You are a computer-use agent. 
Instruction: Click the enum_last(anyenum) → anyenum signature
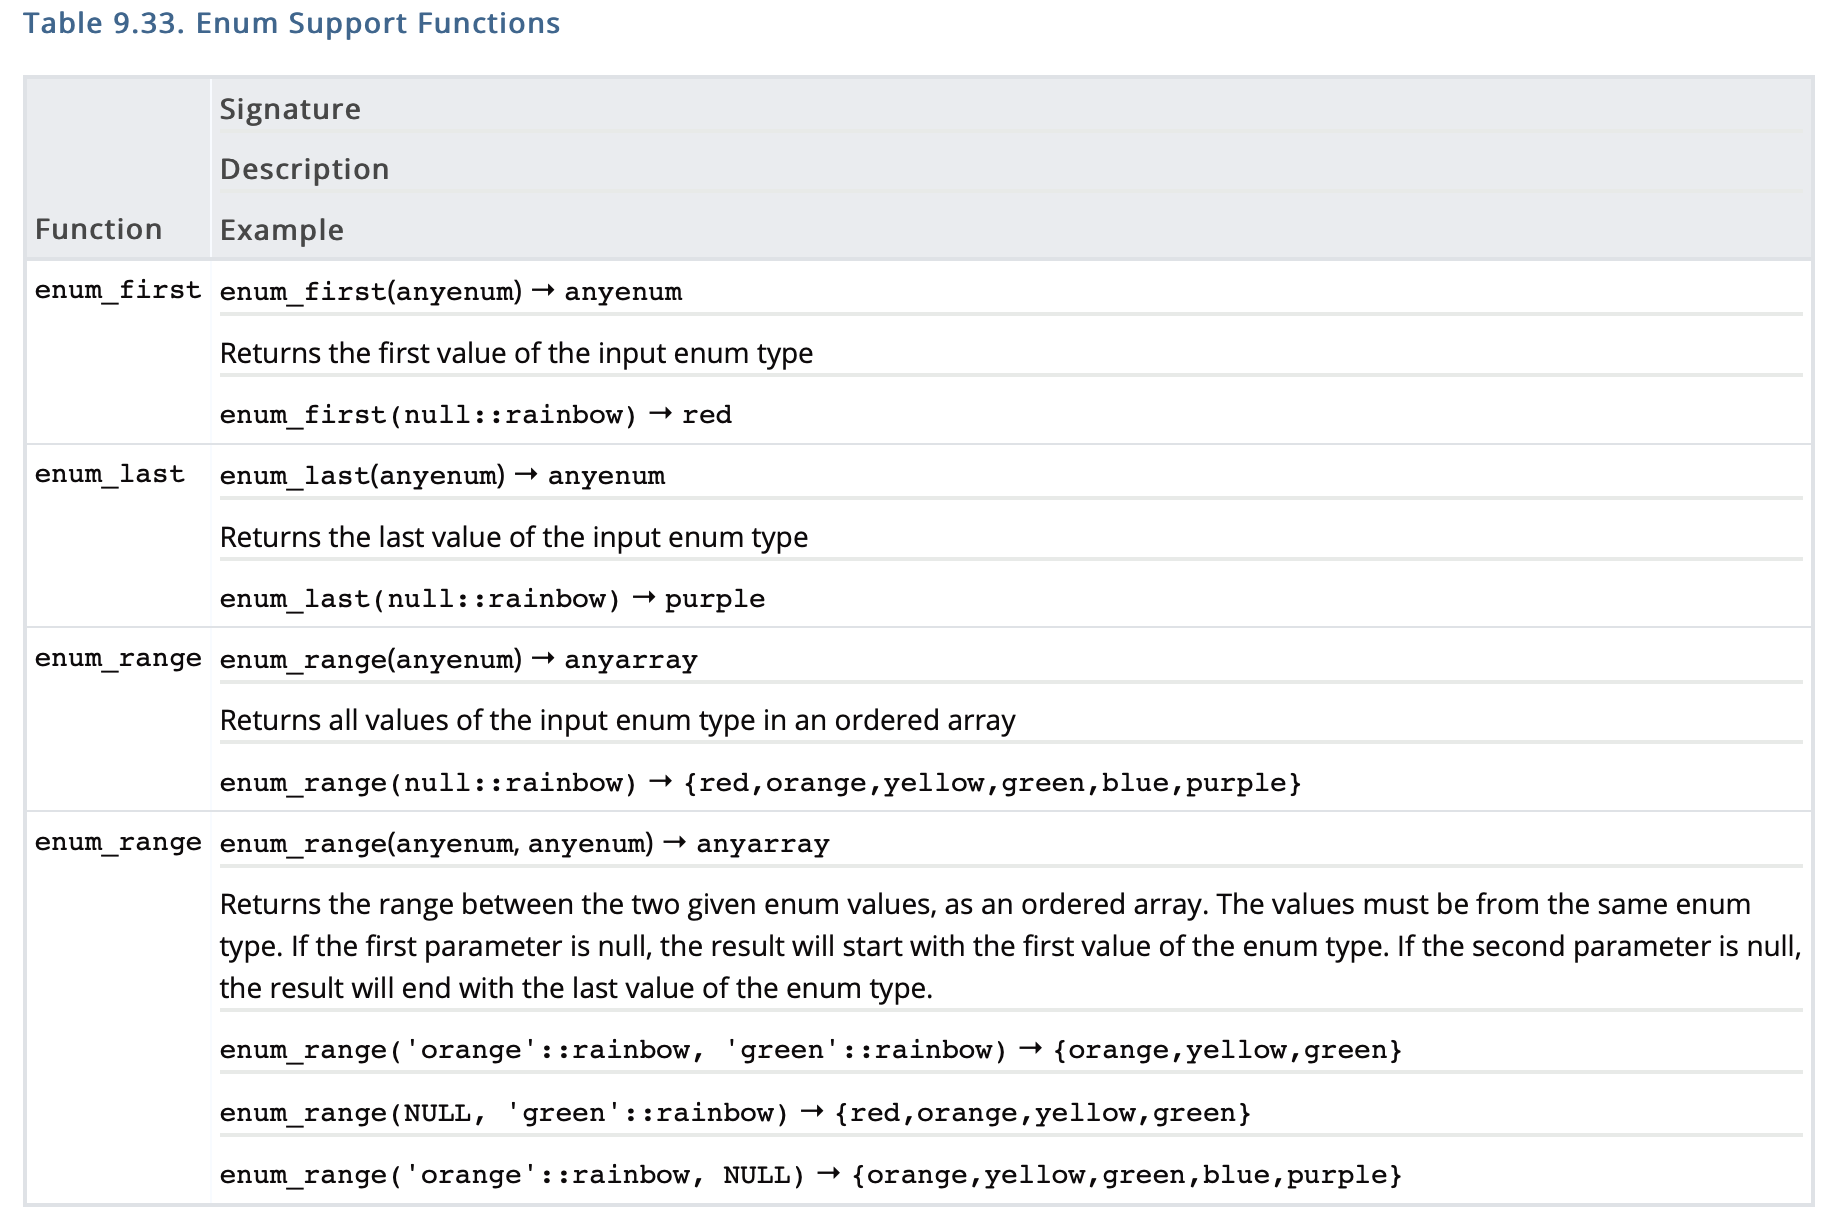point(442,476)
